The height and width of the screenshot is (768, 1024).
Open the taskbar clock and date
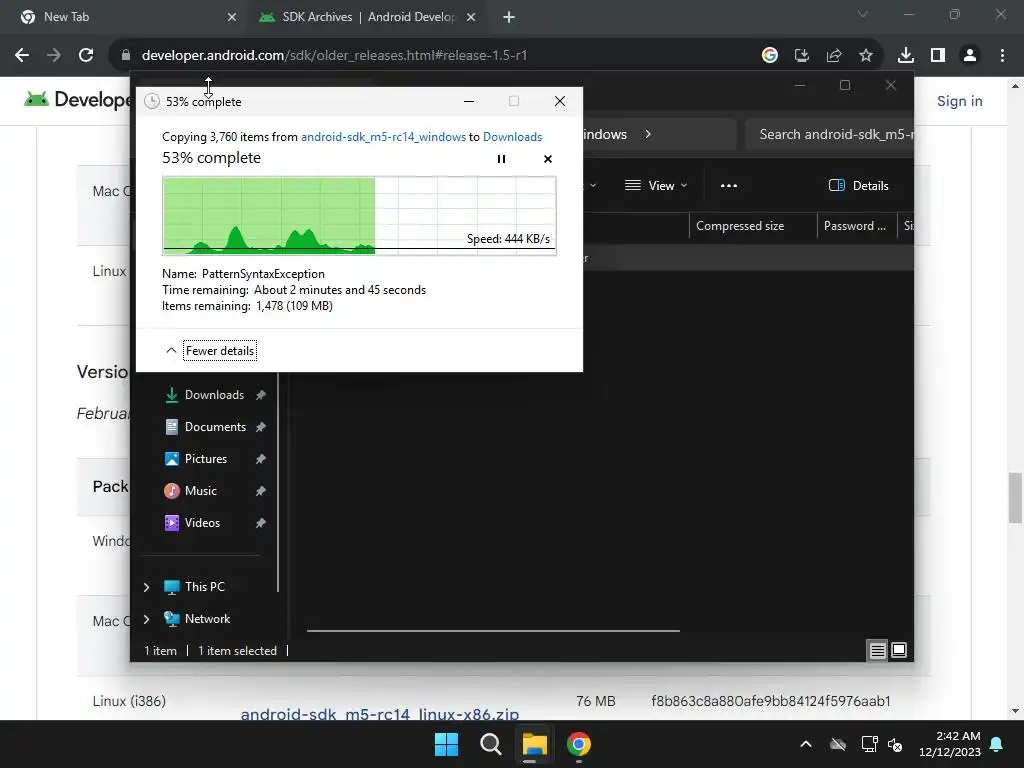(x=950, y=744)
